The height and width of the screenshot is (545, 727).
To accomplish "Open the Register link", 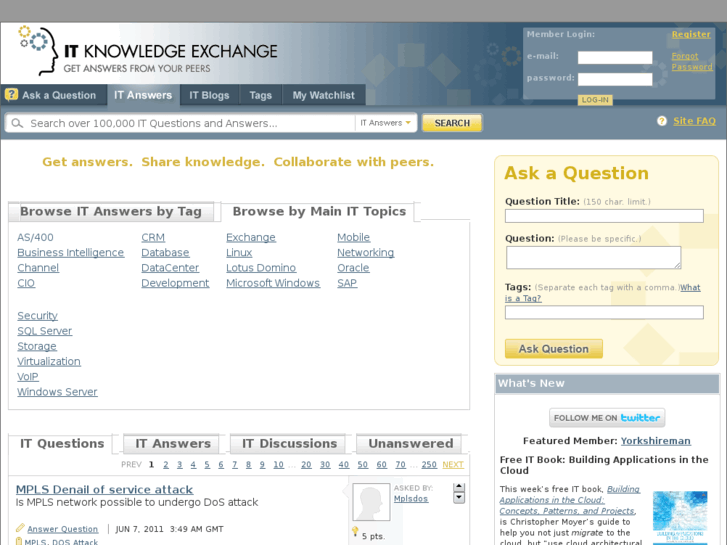I will pyautogui.click(x=691, y=34).
